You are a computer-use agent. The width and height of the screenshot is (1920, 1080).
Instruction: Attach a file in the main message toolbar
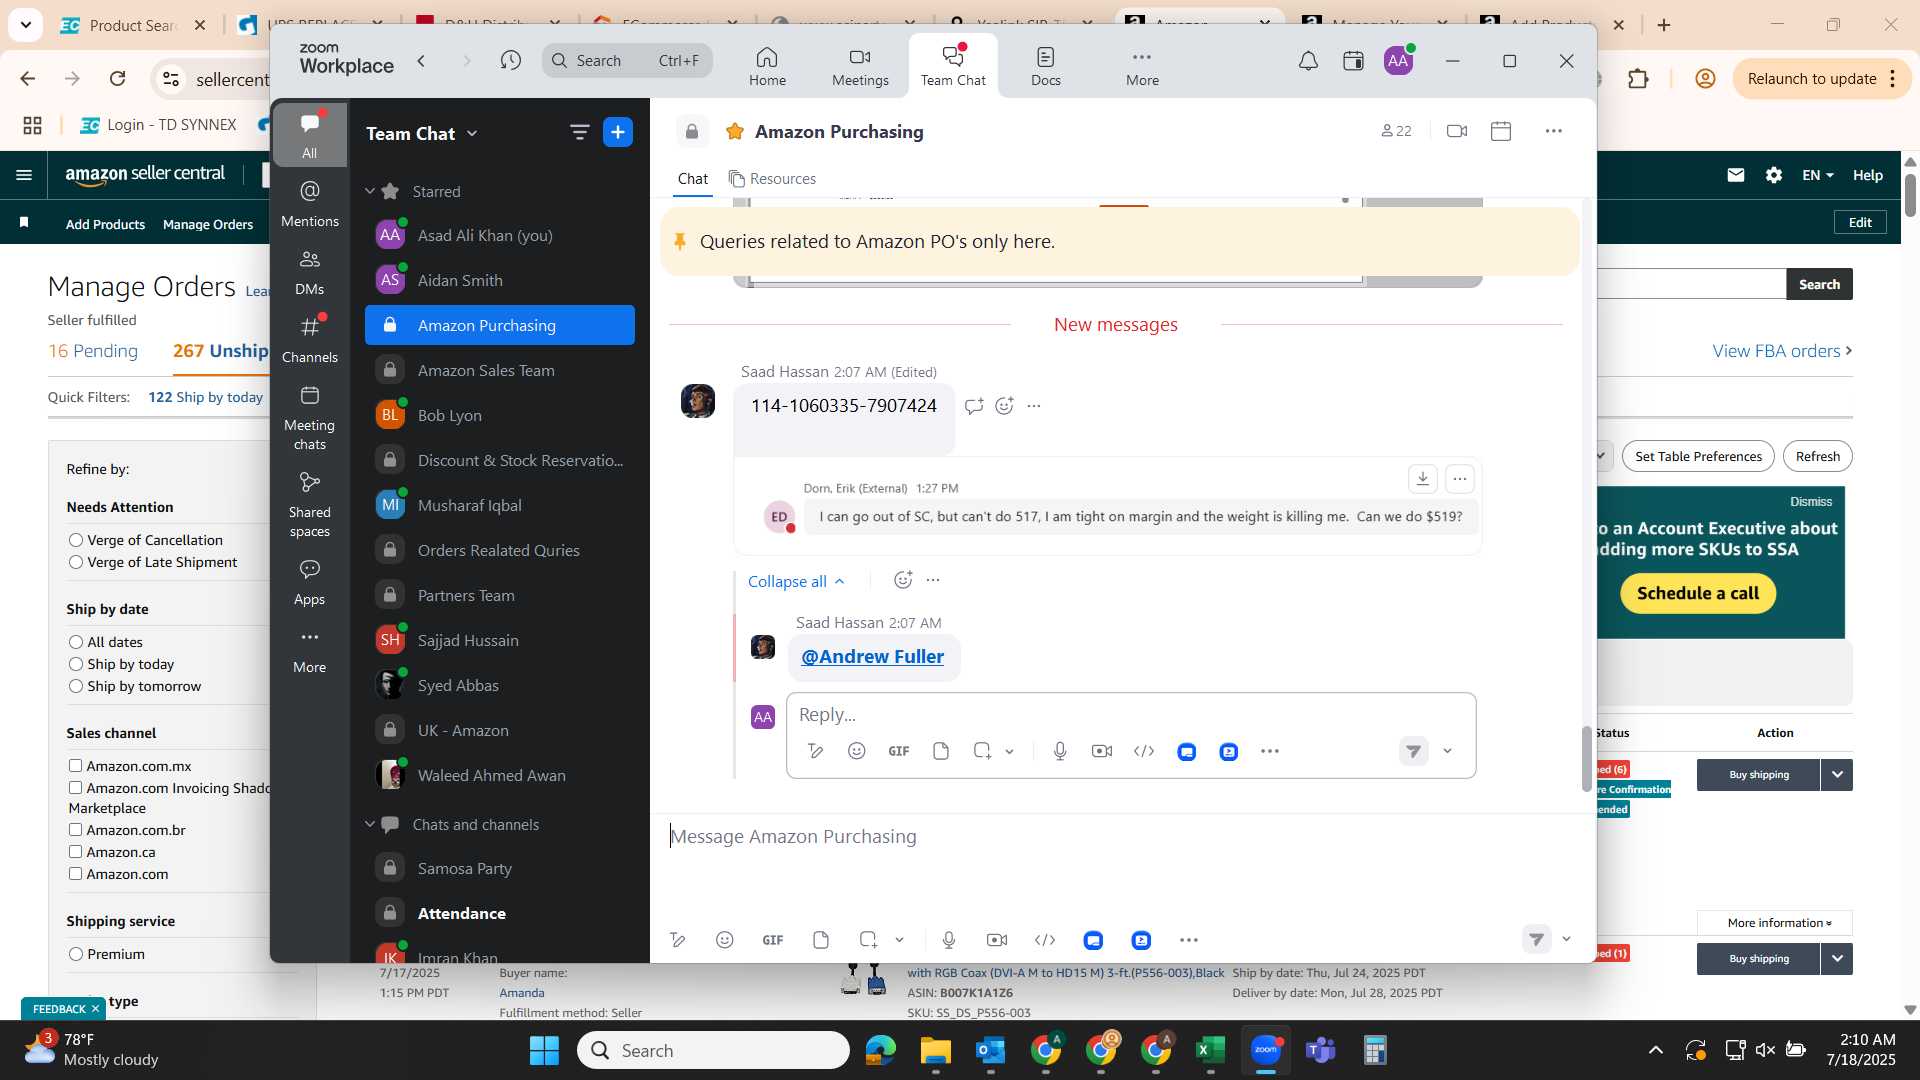[821, 940]
